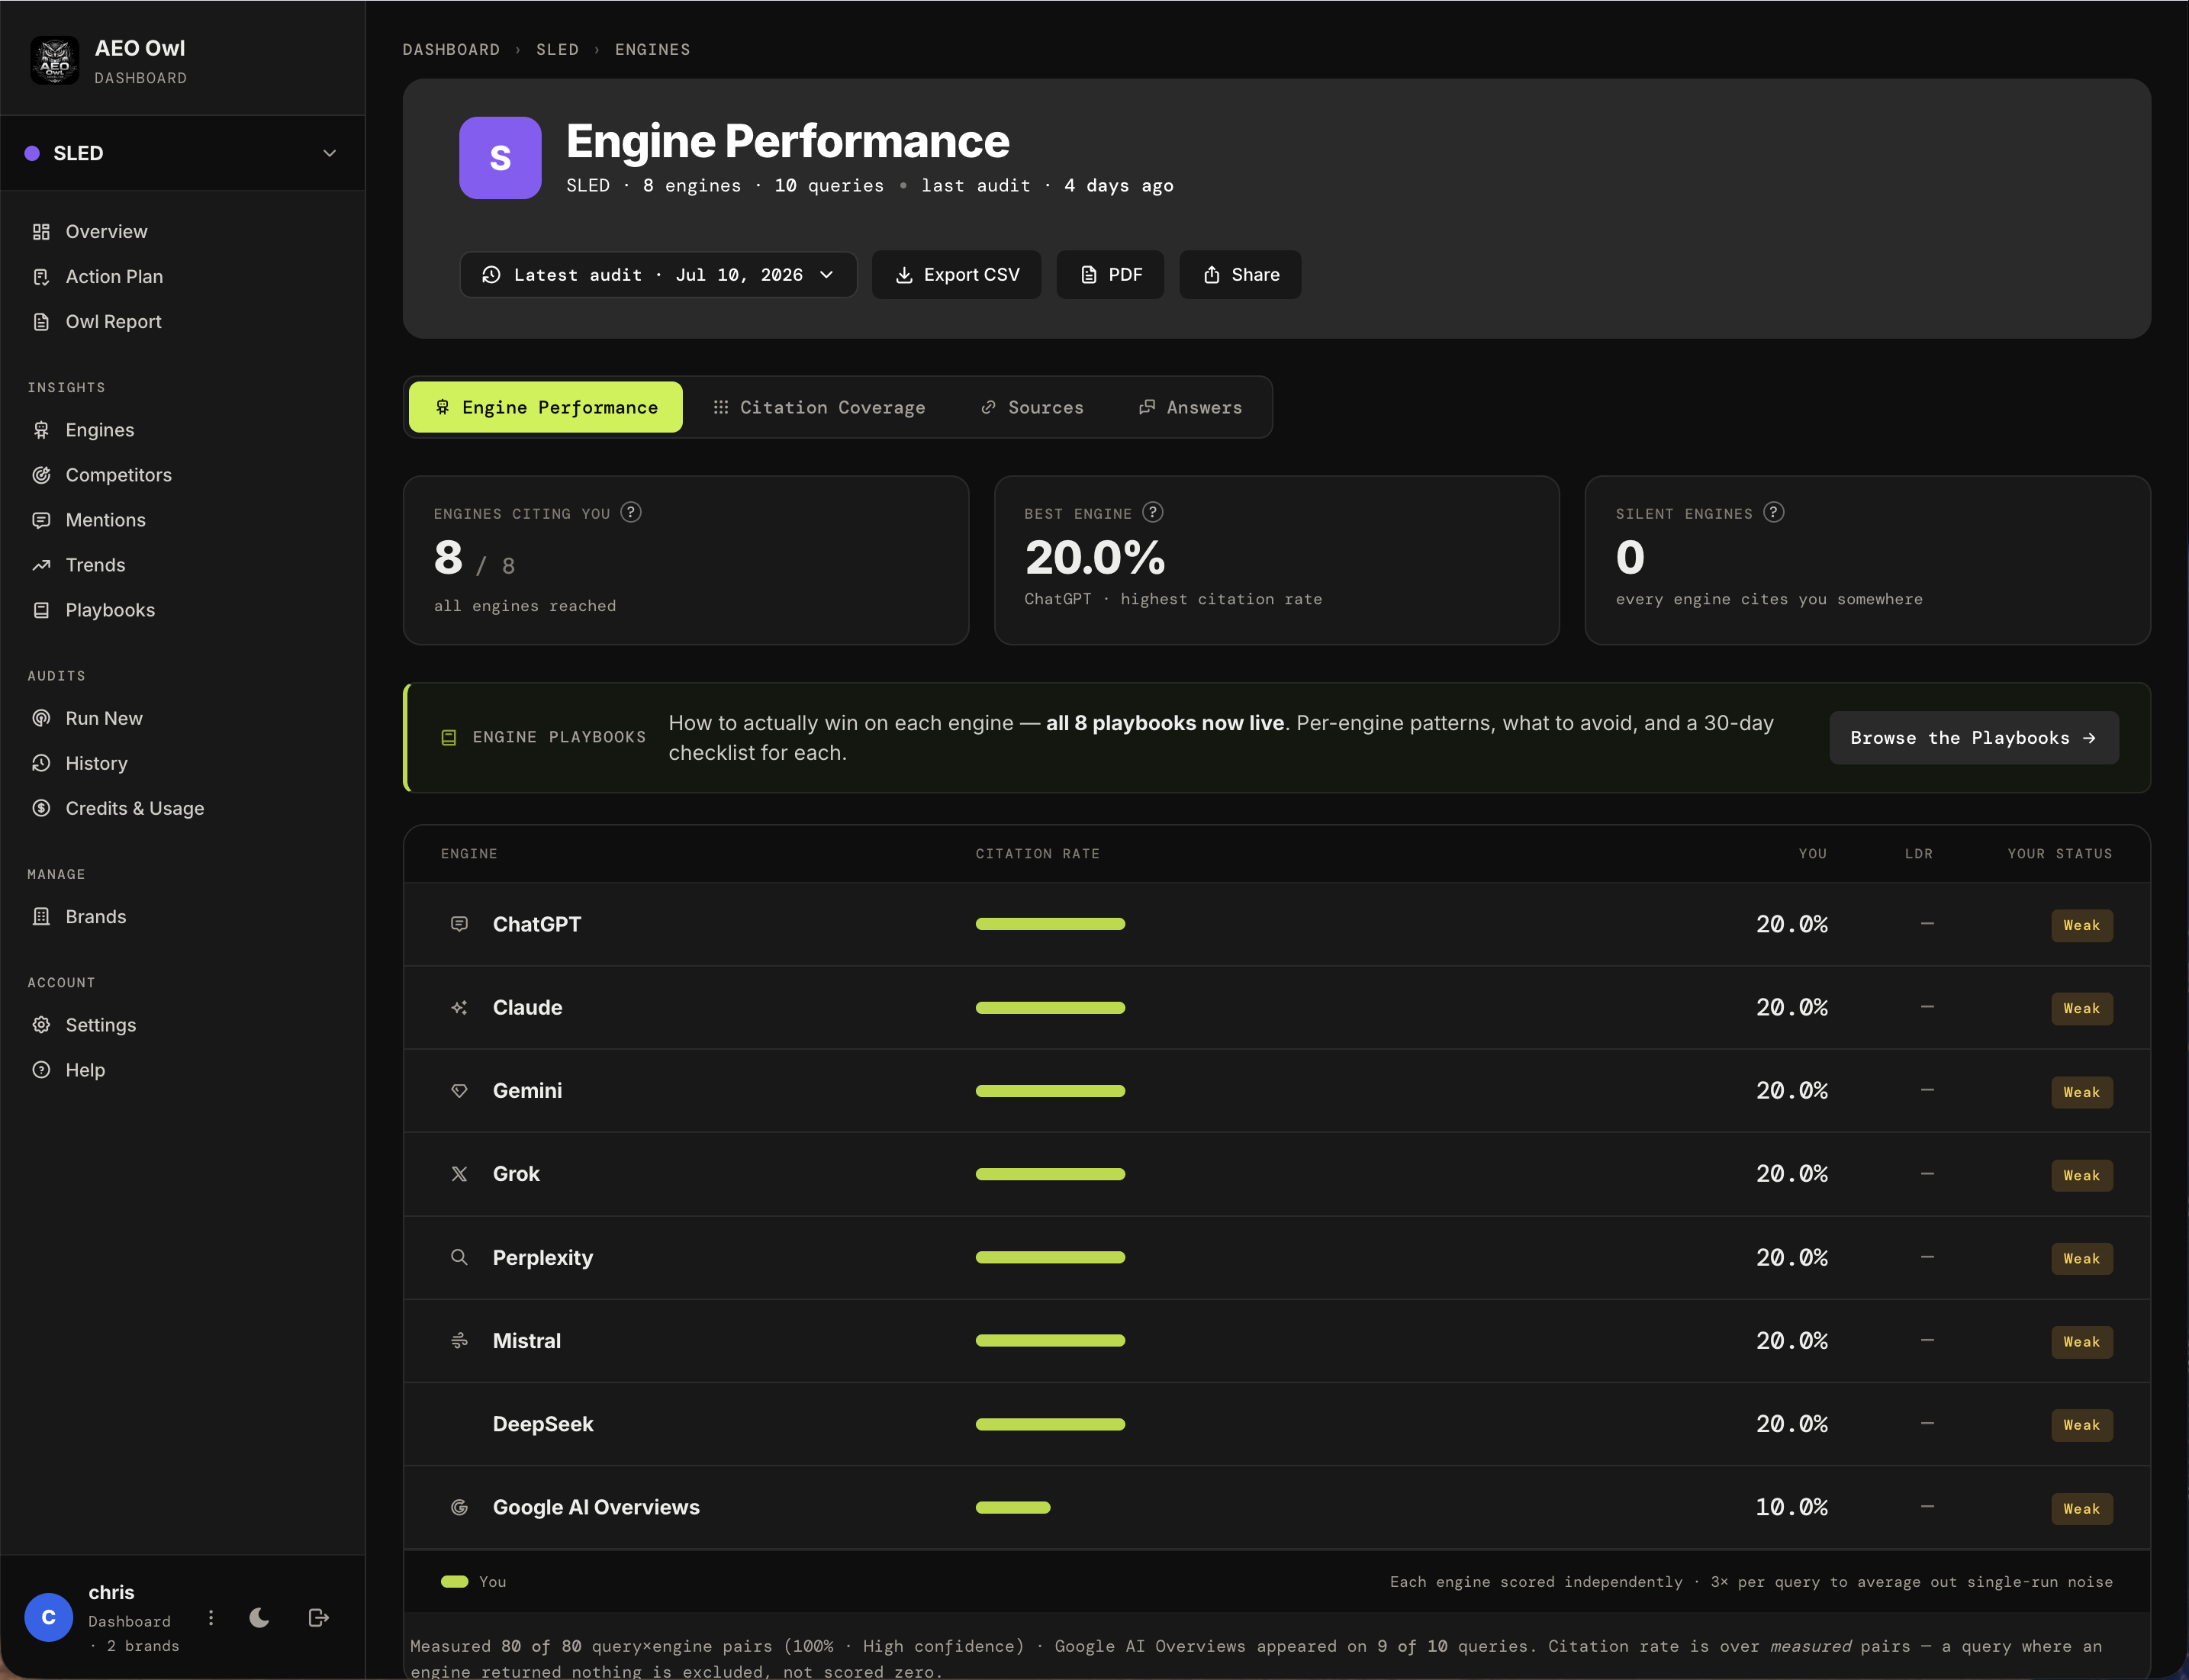
Task: Click the Your Status column header
Action: (x=2059, y=853)
